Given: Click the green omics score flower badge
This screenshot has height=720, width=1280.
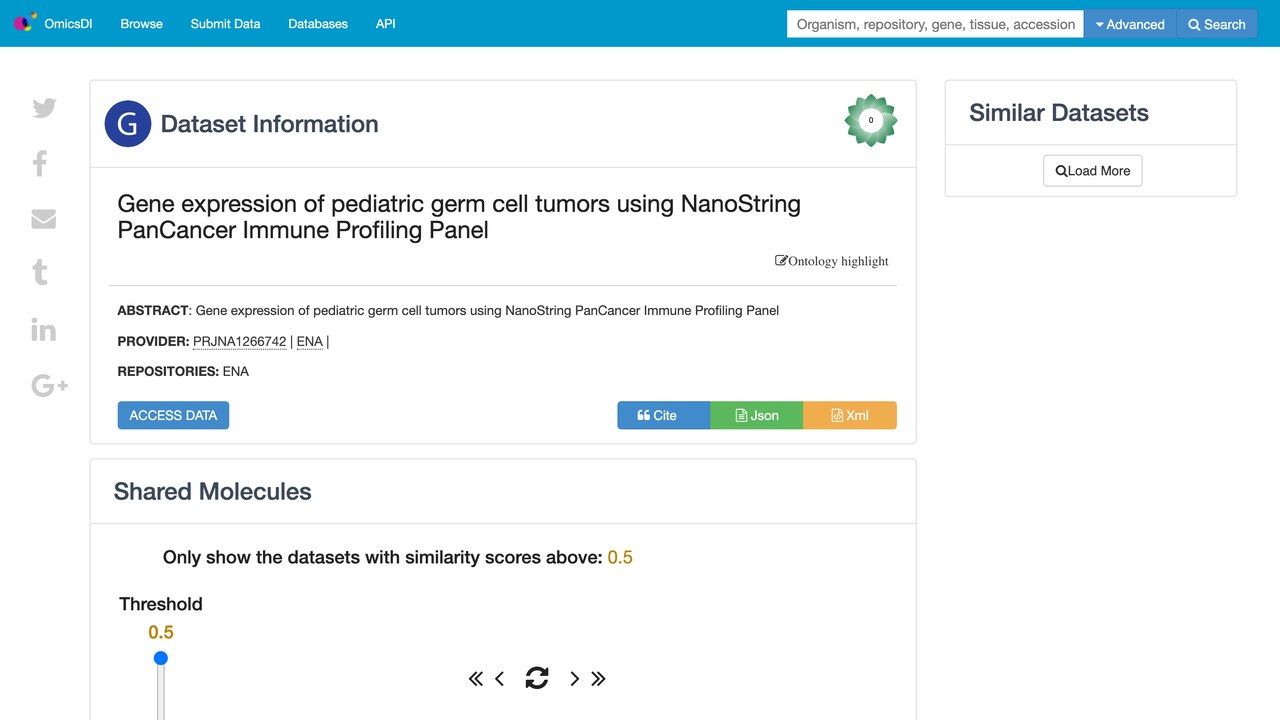Looking at the screenshot, I should click(x=871, y=121).
